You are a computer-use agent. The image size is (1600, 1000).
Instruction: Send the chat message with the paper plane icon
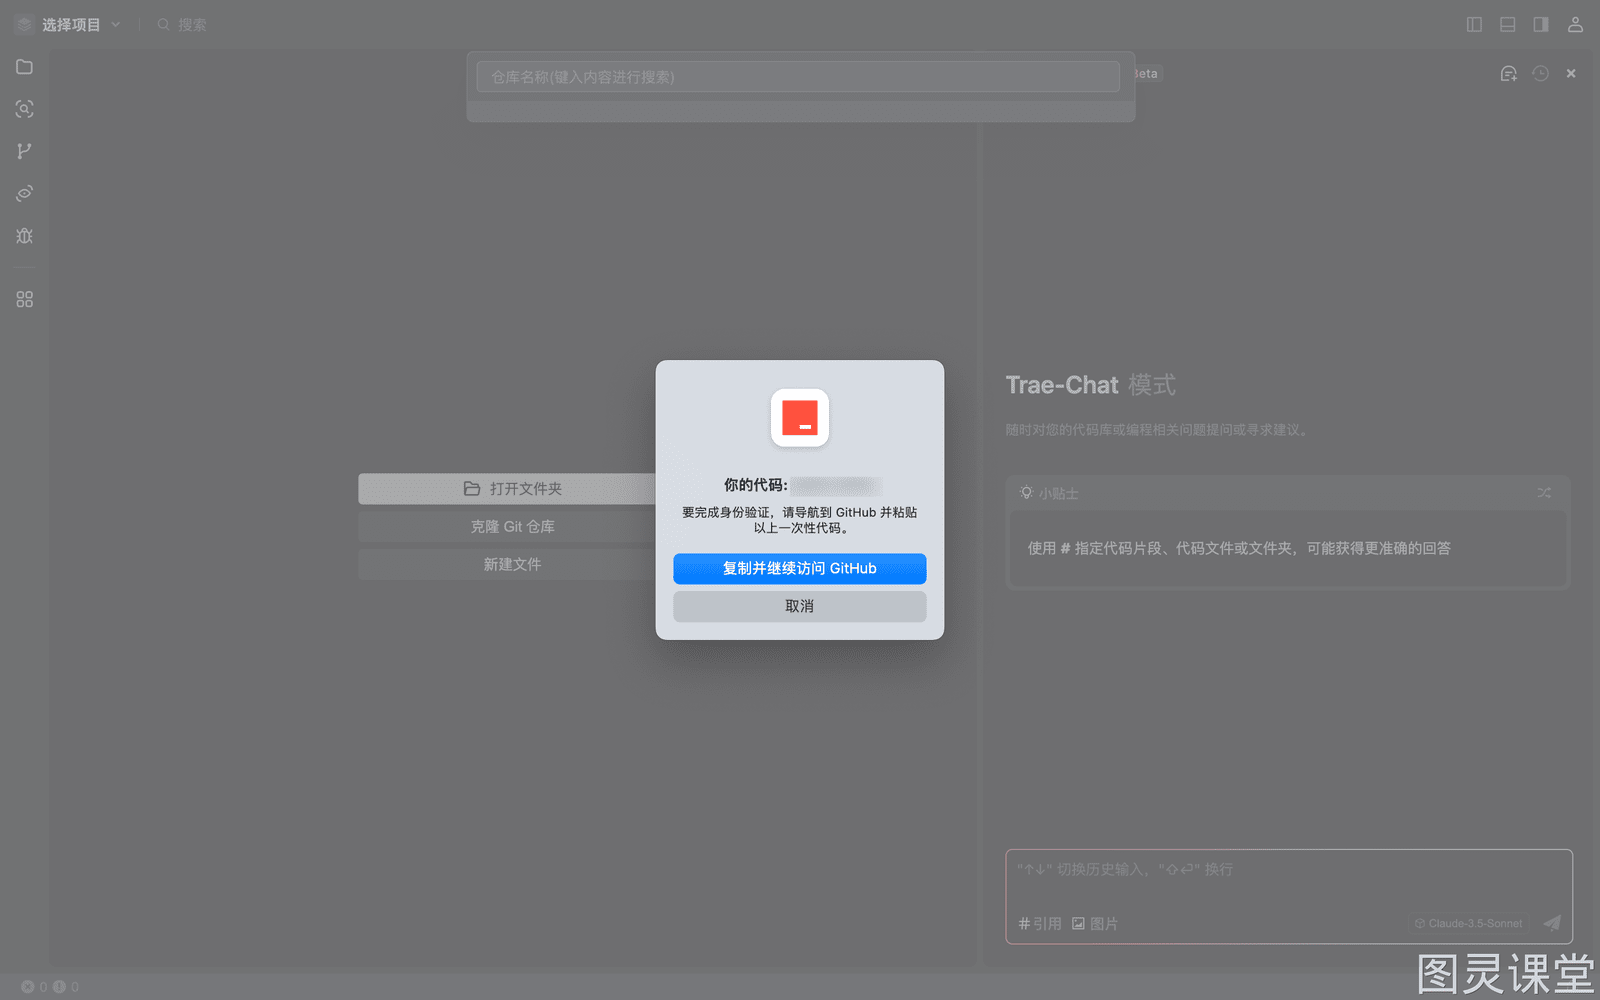click(1552, 923)
